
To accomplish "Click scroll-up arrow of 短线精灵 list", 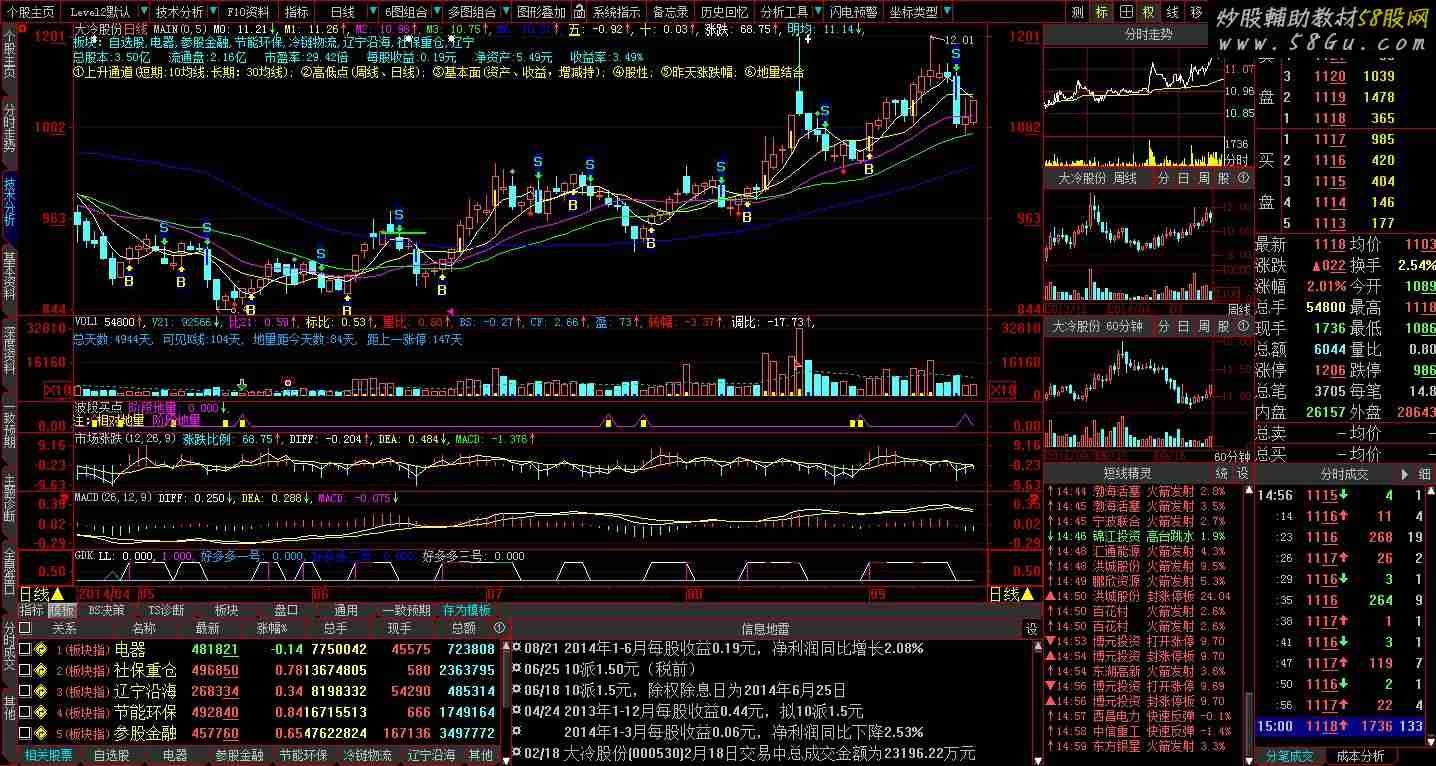I will point(1247,491).
